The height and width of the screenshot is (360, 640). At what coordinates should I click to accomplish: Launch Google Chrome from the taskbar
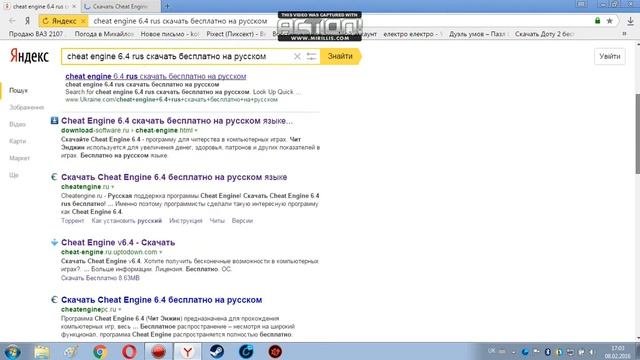pos(100,351)
